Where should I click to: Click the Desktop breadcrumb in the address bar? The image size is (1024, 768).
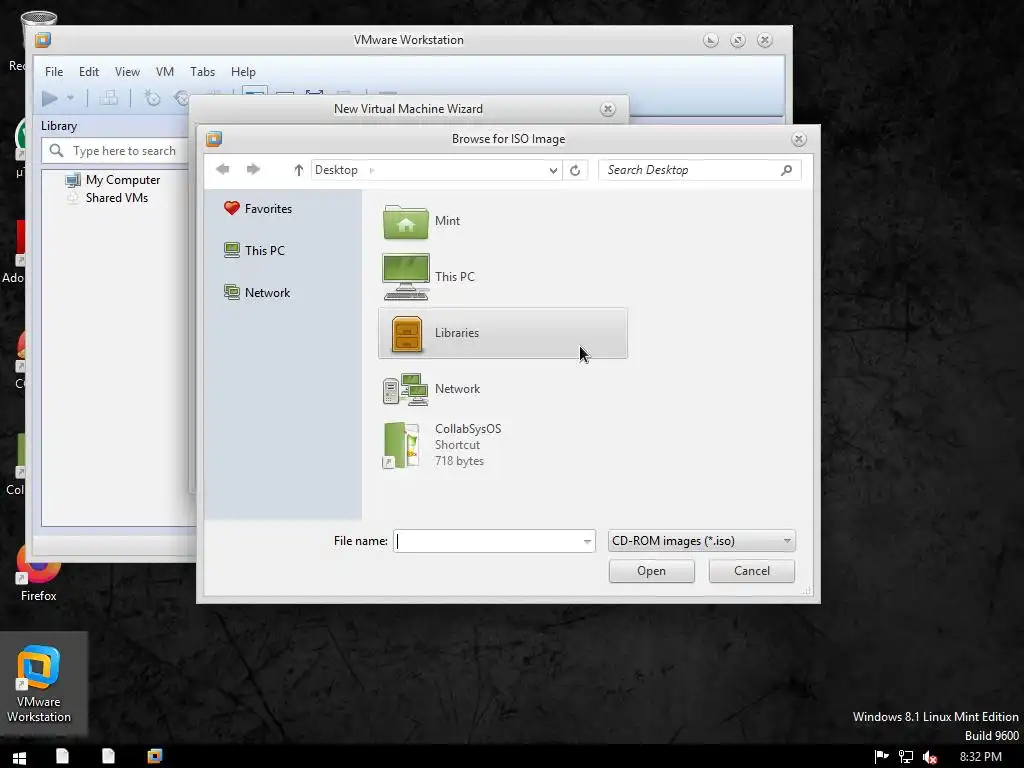(x=336, y=170)
